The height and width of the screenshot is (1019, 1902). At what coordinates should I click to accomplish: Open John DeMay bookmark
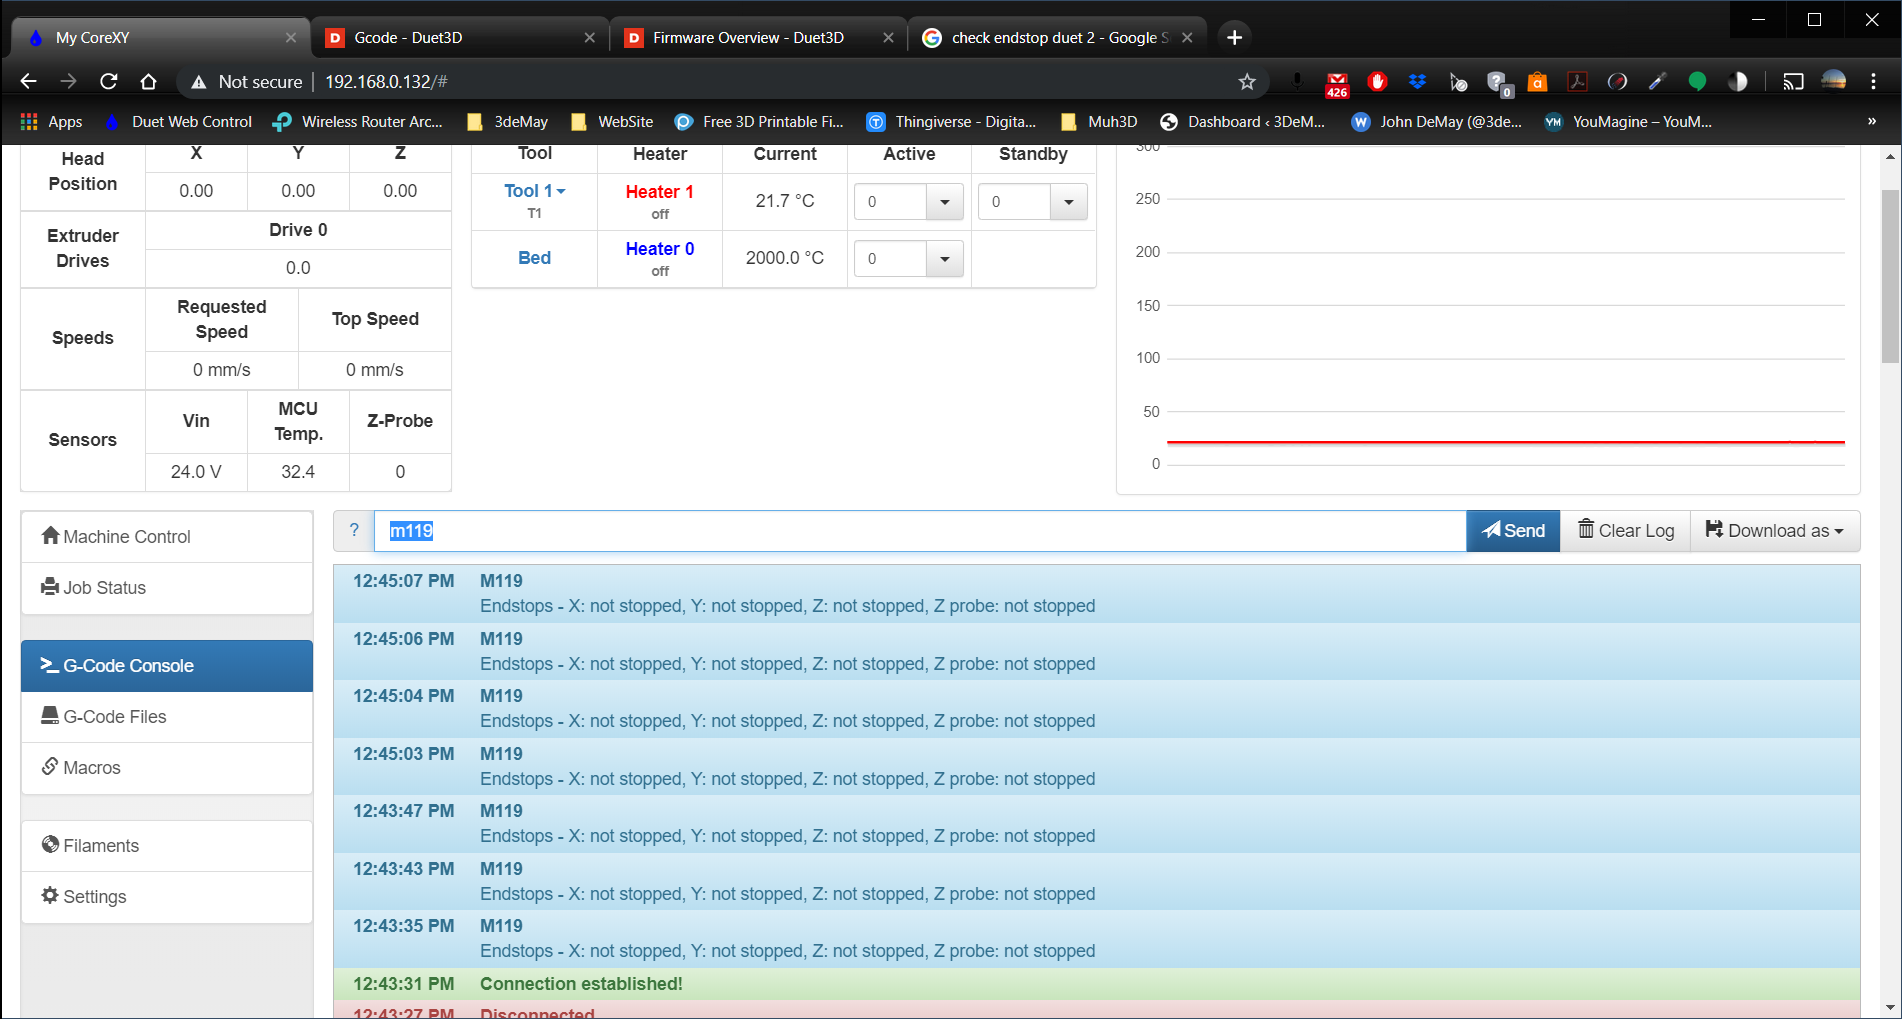[x=1437, y=122]
